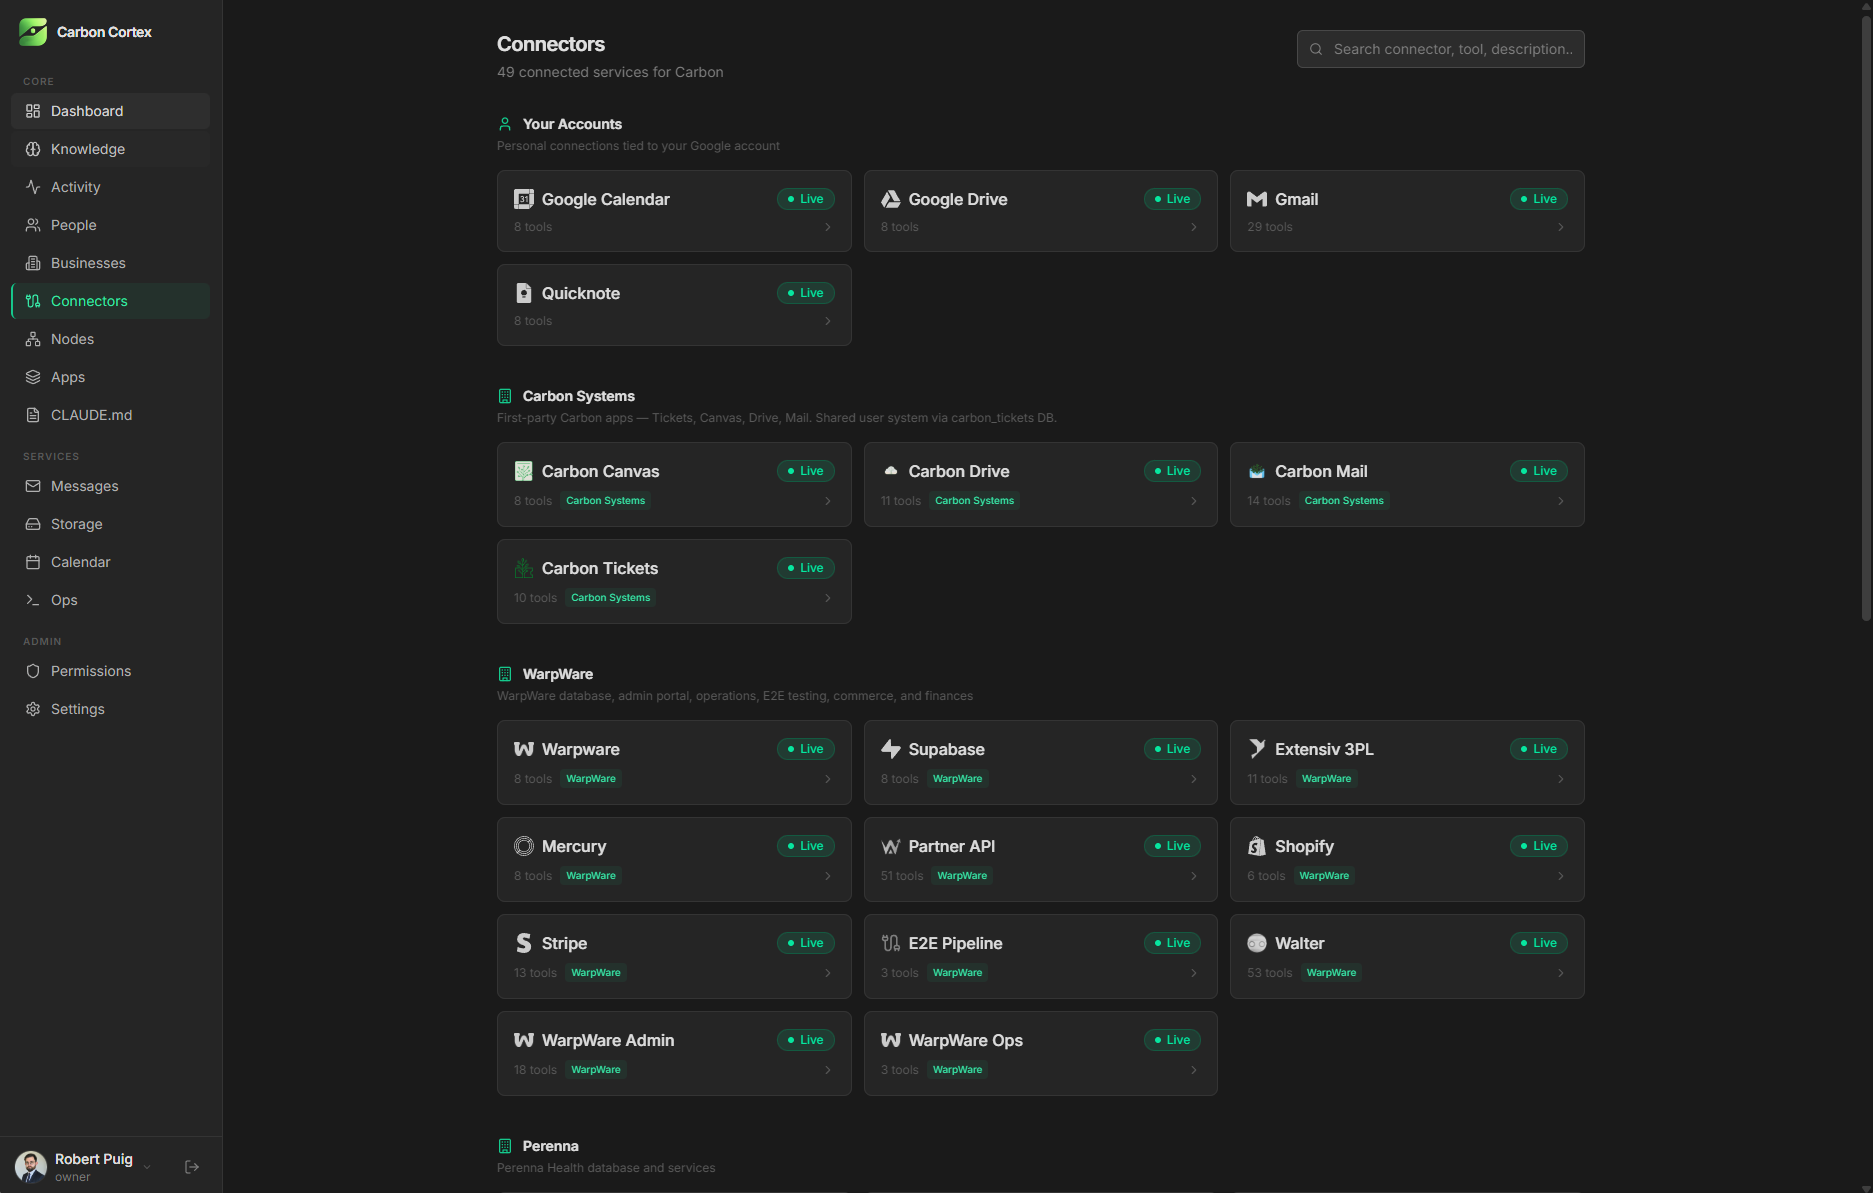This screenshot has width=1873, height=1193.
Task: Click the Live badge on WarpWare Ops
Action: 1172,1040
